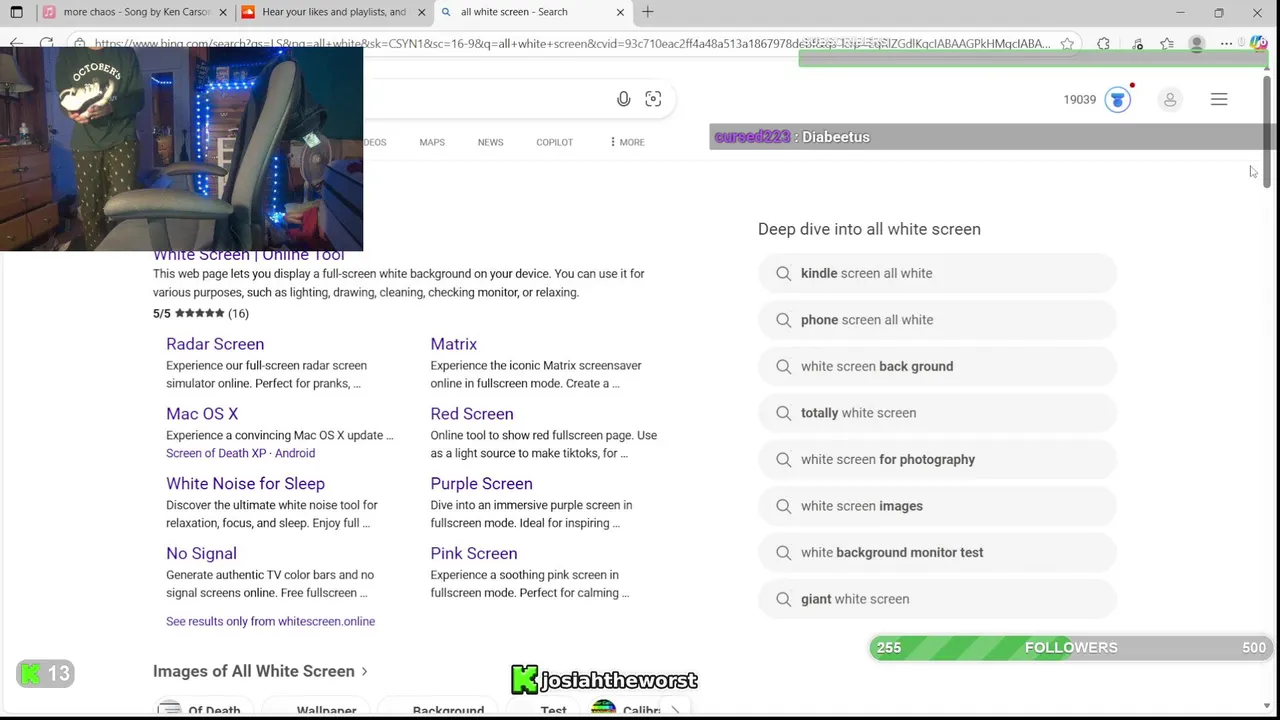Expand the MORE search categories menu
The width and height of the screenshot is (1280, 720).
click(x=627, y=142)
